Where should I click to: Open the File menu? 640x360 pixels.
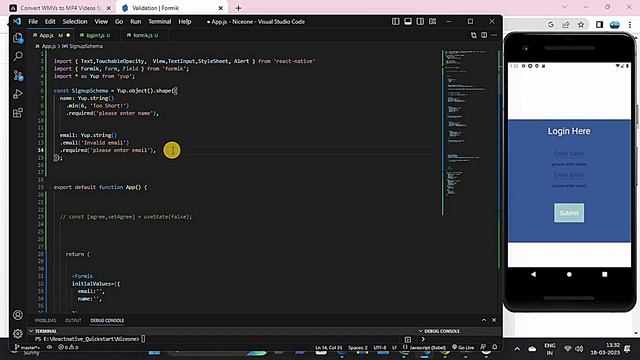33,22
